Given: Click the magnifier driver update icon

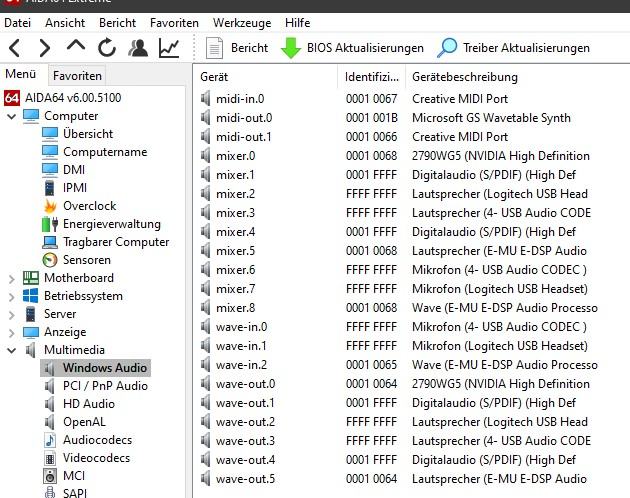Looking at the screenshot, I should click(447, 48).
